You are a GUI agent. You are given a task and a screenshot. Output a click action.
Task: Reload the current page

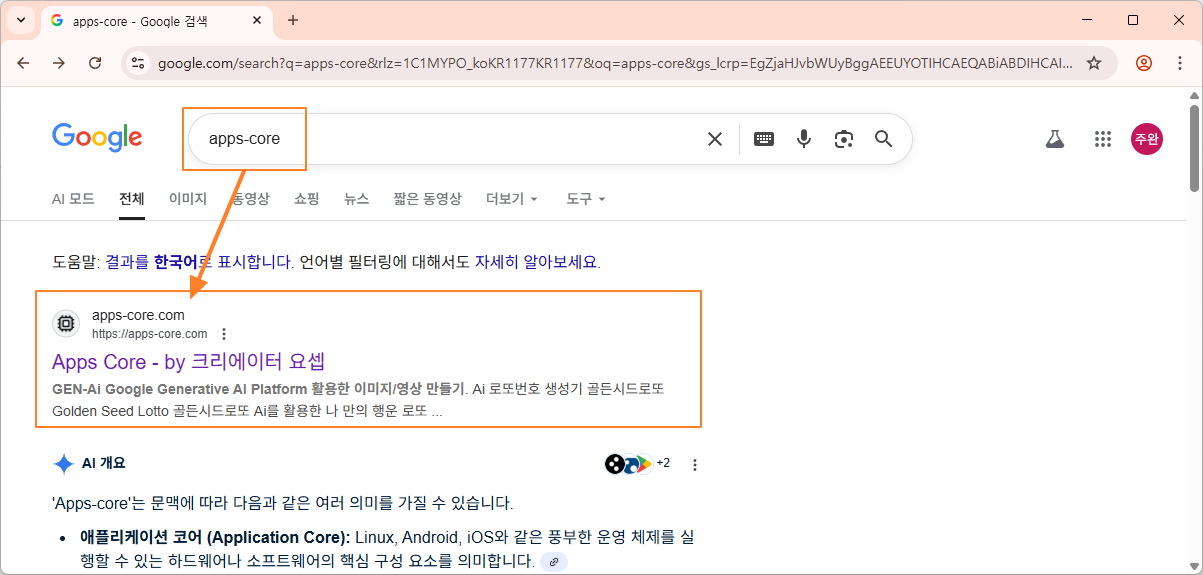click(95, 63)
